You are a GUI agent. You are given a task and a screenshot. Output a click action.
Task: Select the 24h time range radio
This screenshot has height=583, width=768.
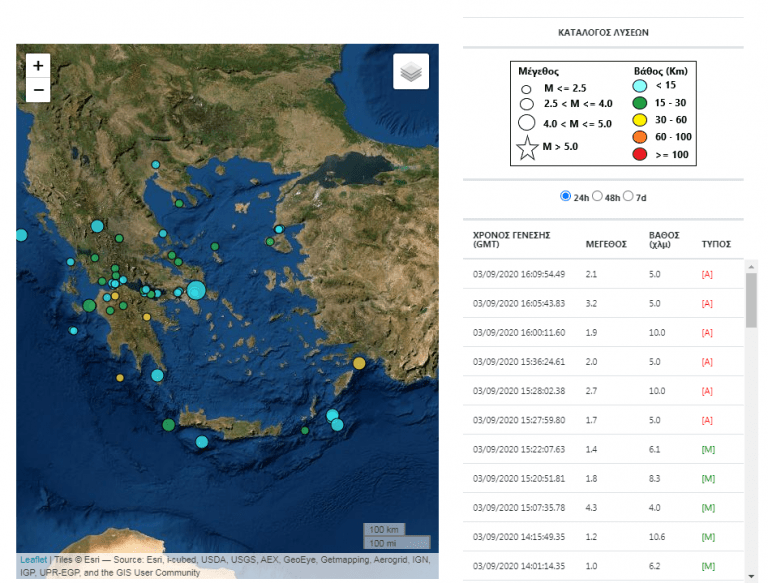(x=565, y=196)
